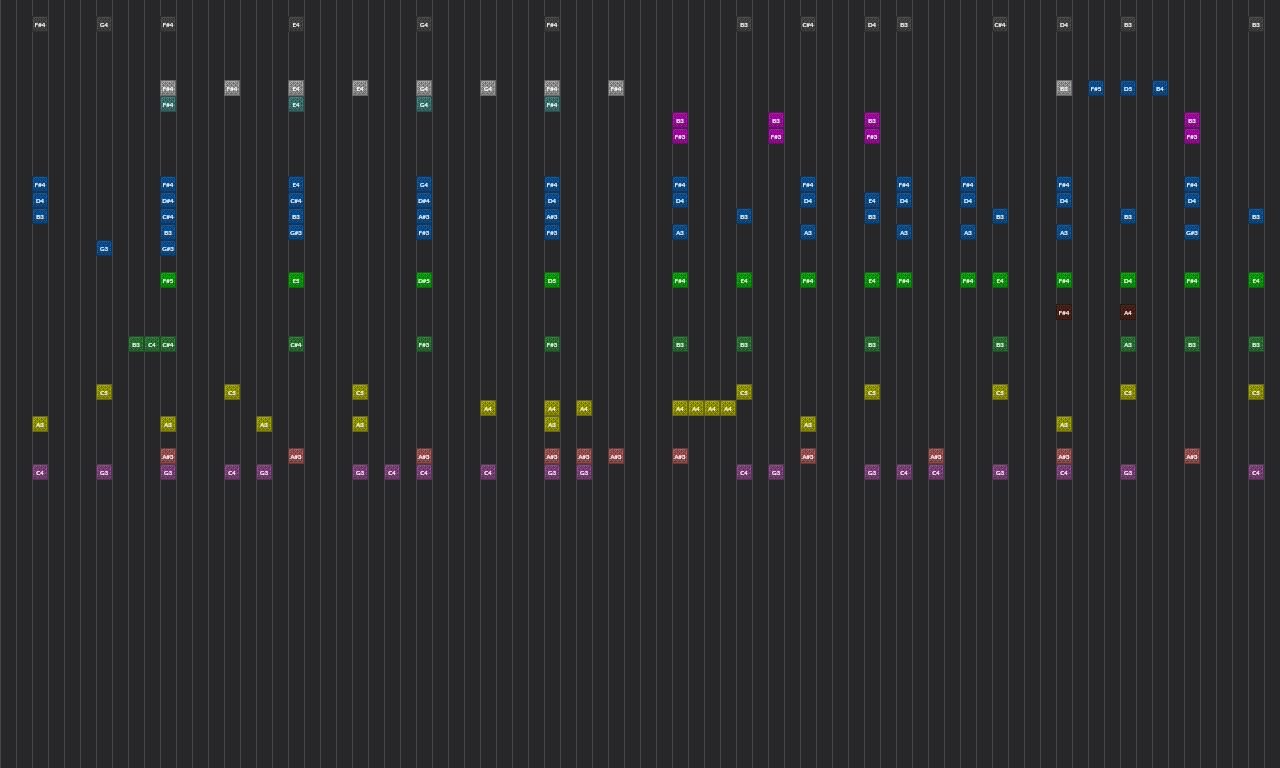Select the blue G4 note block

point(424,184)
